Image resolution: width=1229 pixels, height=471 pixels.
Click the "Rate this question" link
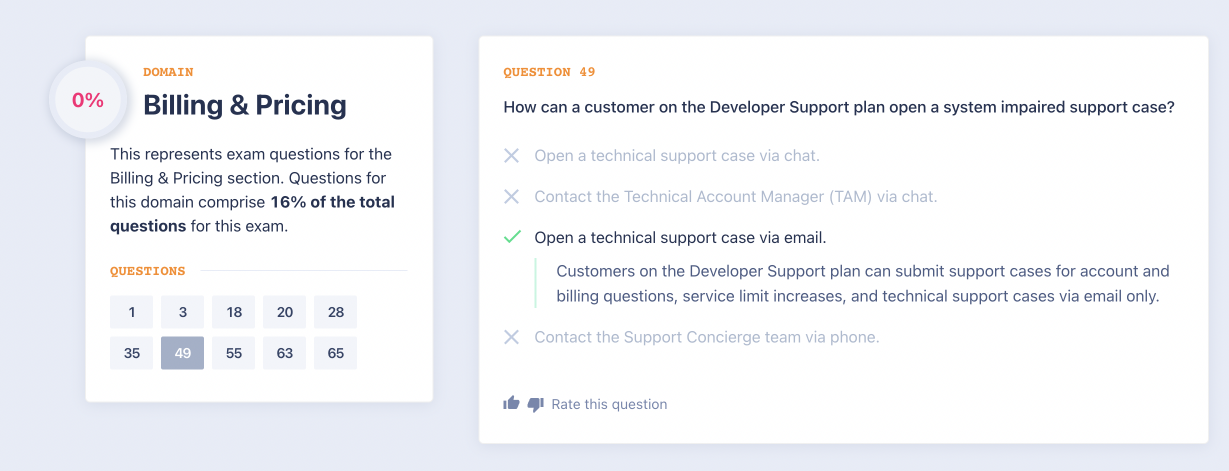pyautogui.click(x=609, y=405)
